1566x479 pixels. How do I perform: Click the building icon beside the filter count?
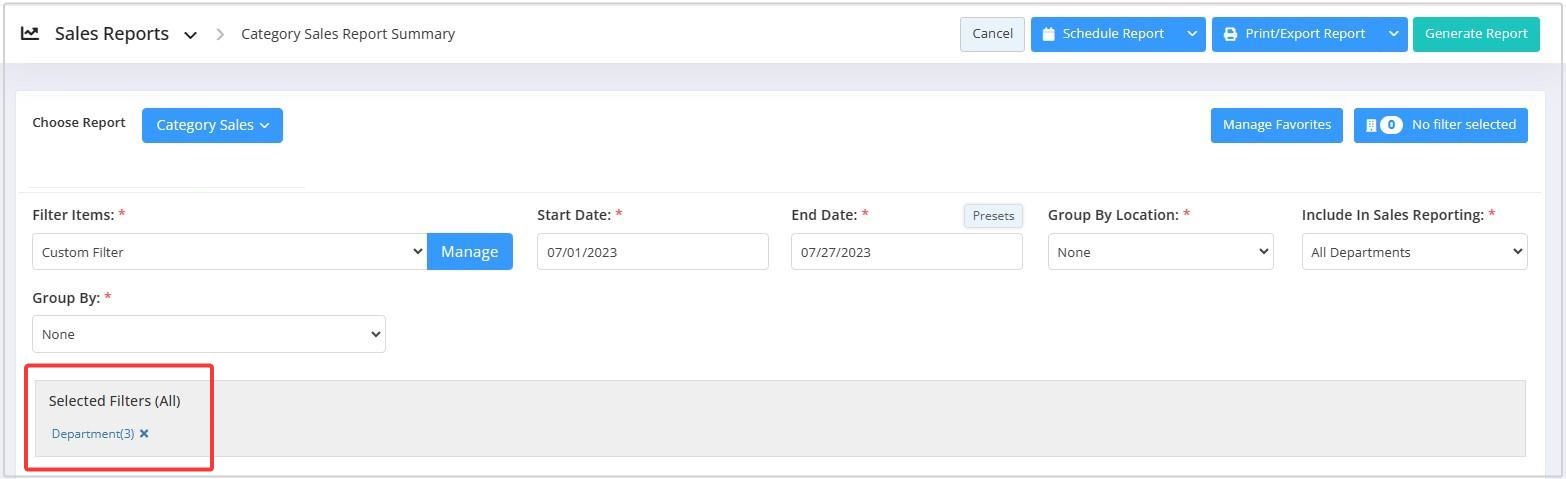click(x=1371, y=126)
